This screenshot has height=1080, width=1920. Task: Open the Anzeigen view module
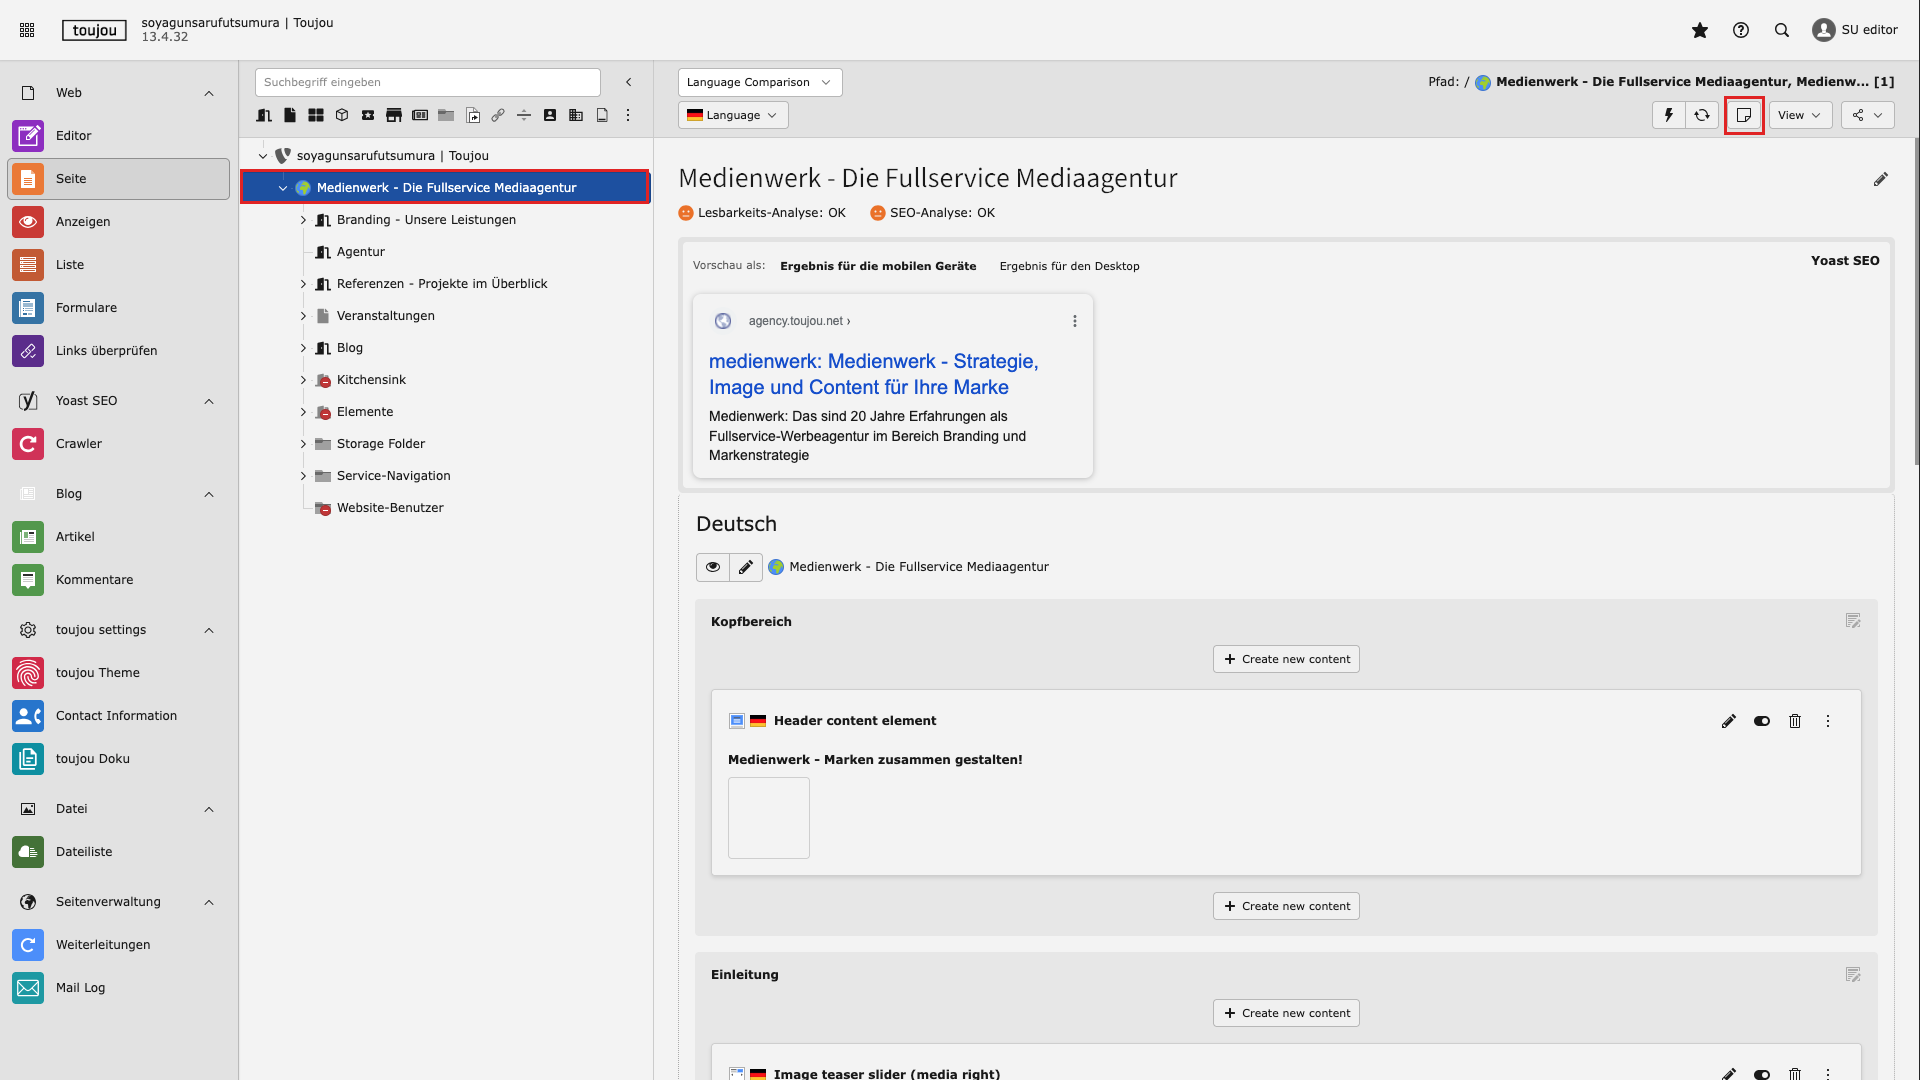118,222
